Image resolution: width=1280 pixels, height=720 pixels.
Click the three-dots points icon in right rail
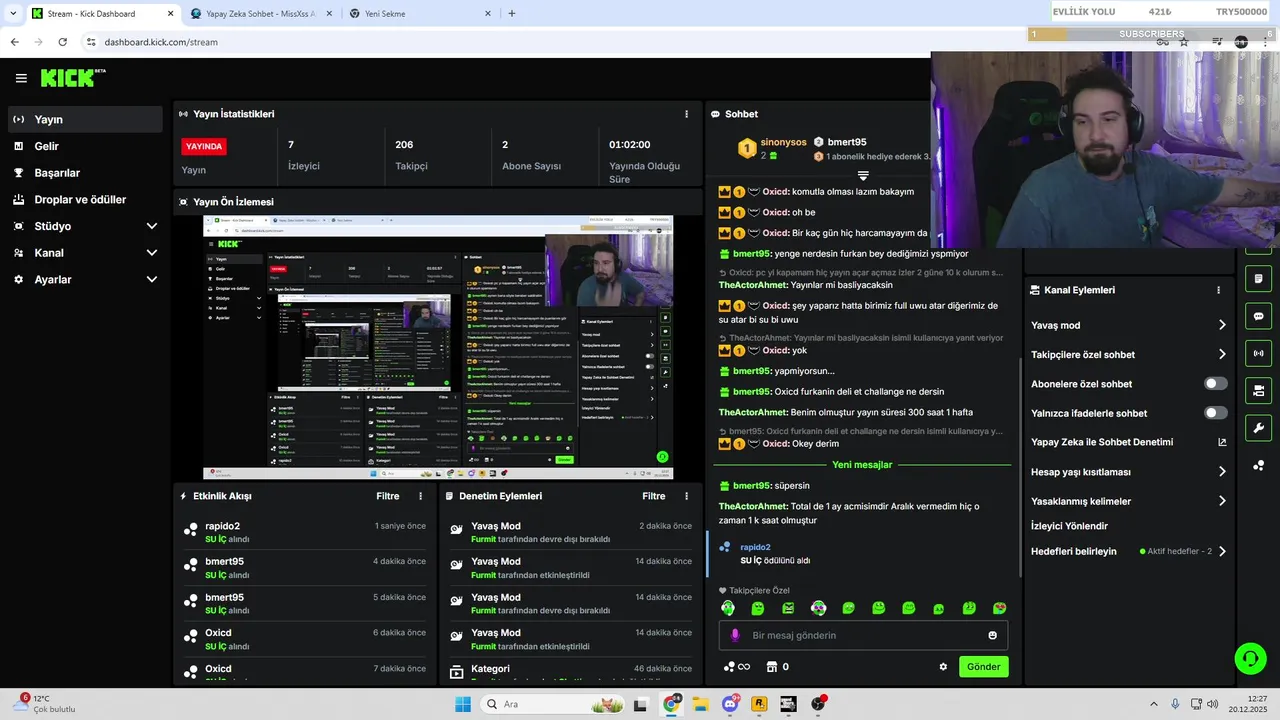(1258, 466)
